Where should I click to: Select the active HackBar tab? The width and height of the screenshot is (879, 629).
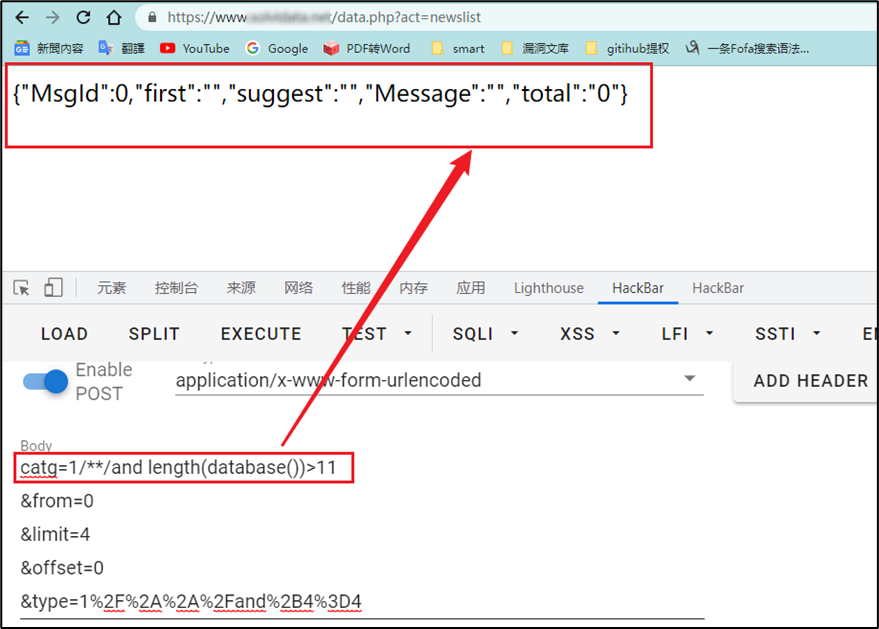tap(638, 288)
